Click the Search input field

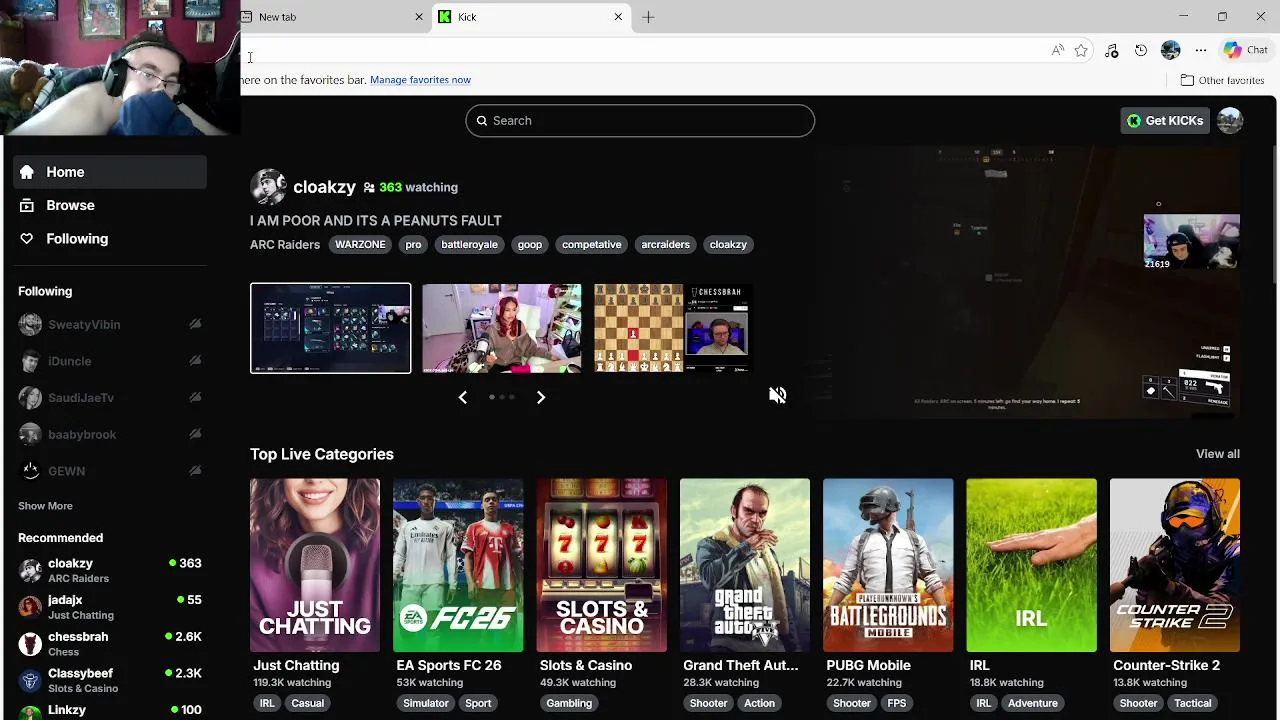(x=640, y=120)
